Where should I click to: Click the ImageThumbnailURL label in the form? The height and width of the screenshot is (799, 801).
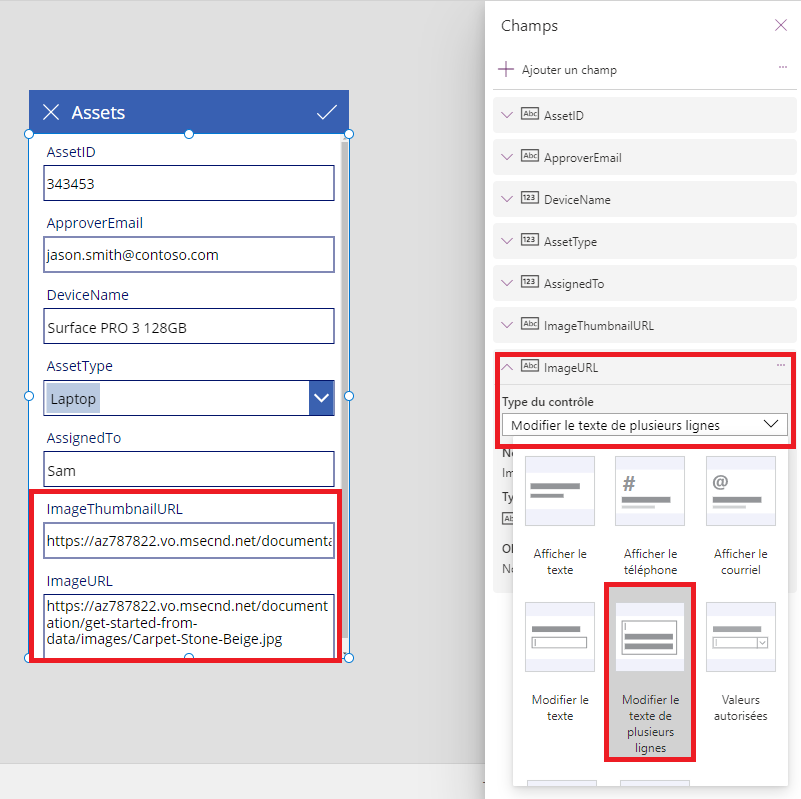114,509
